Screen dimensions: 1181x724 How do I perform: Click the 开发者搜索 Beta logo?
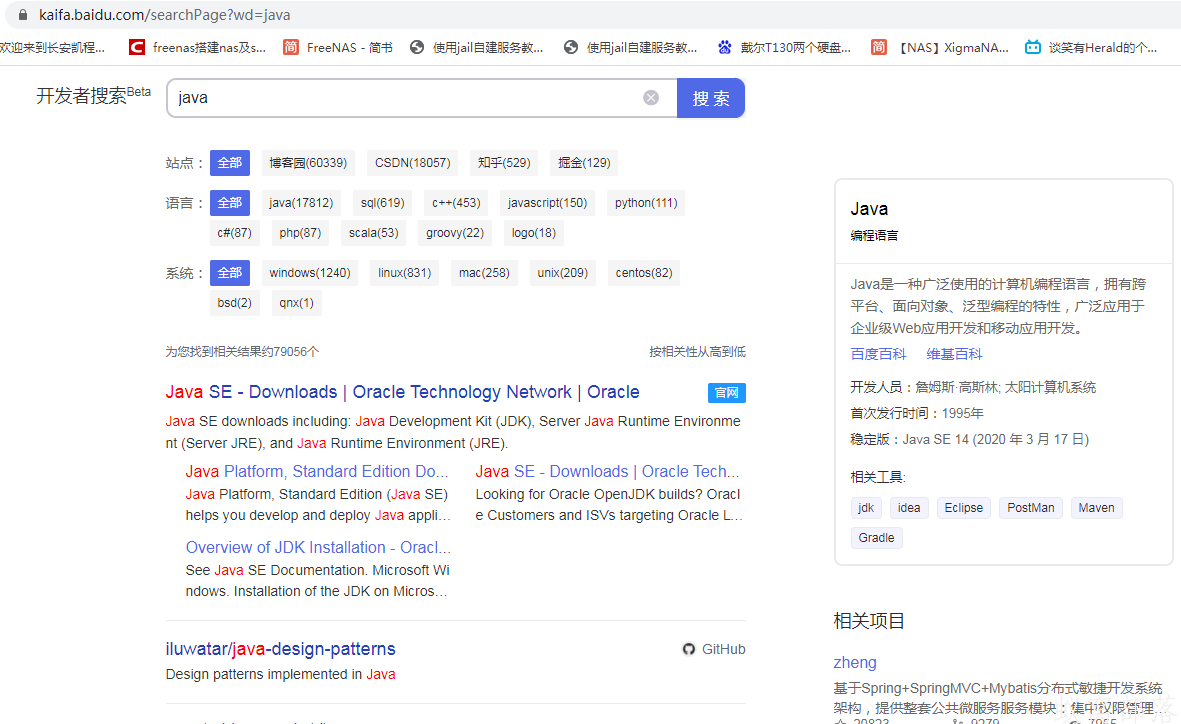click(93, 96)
